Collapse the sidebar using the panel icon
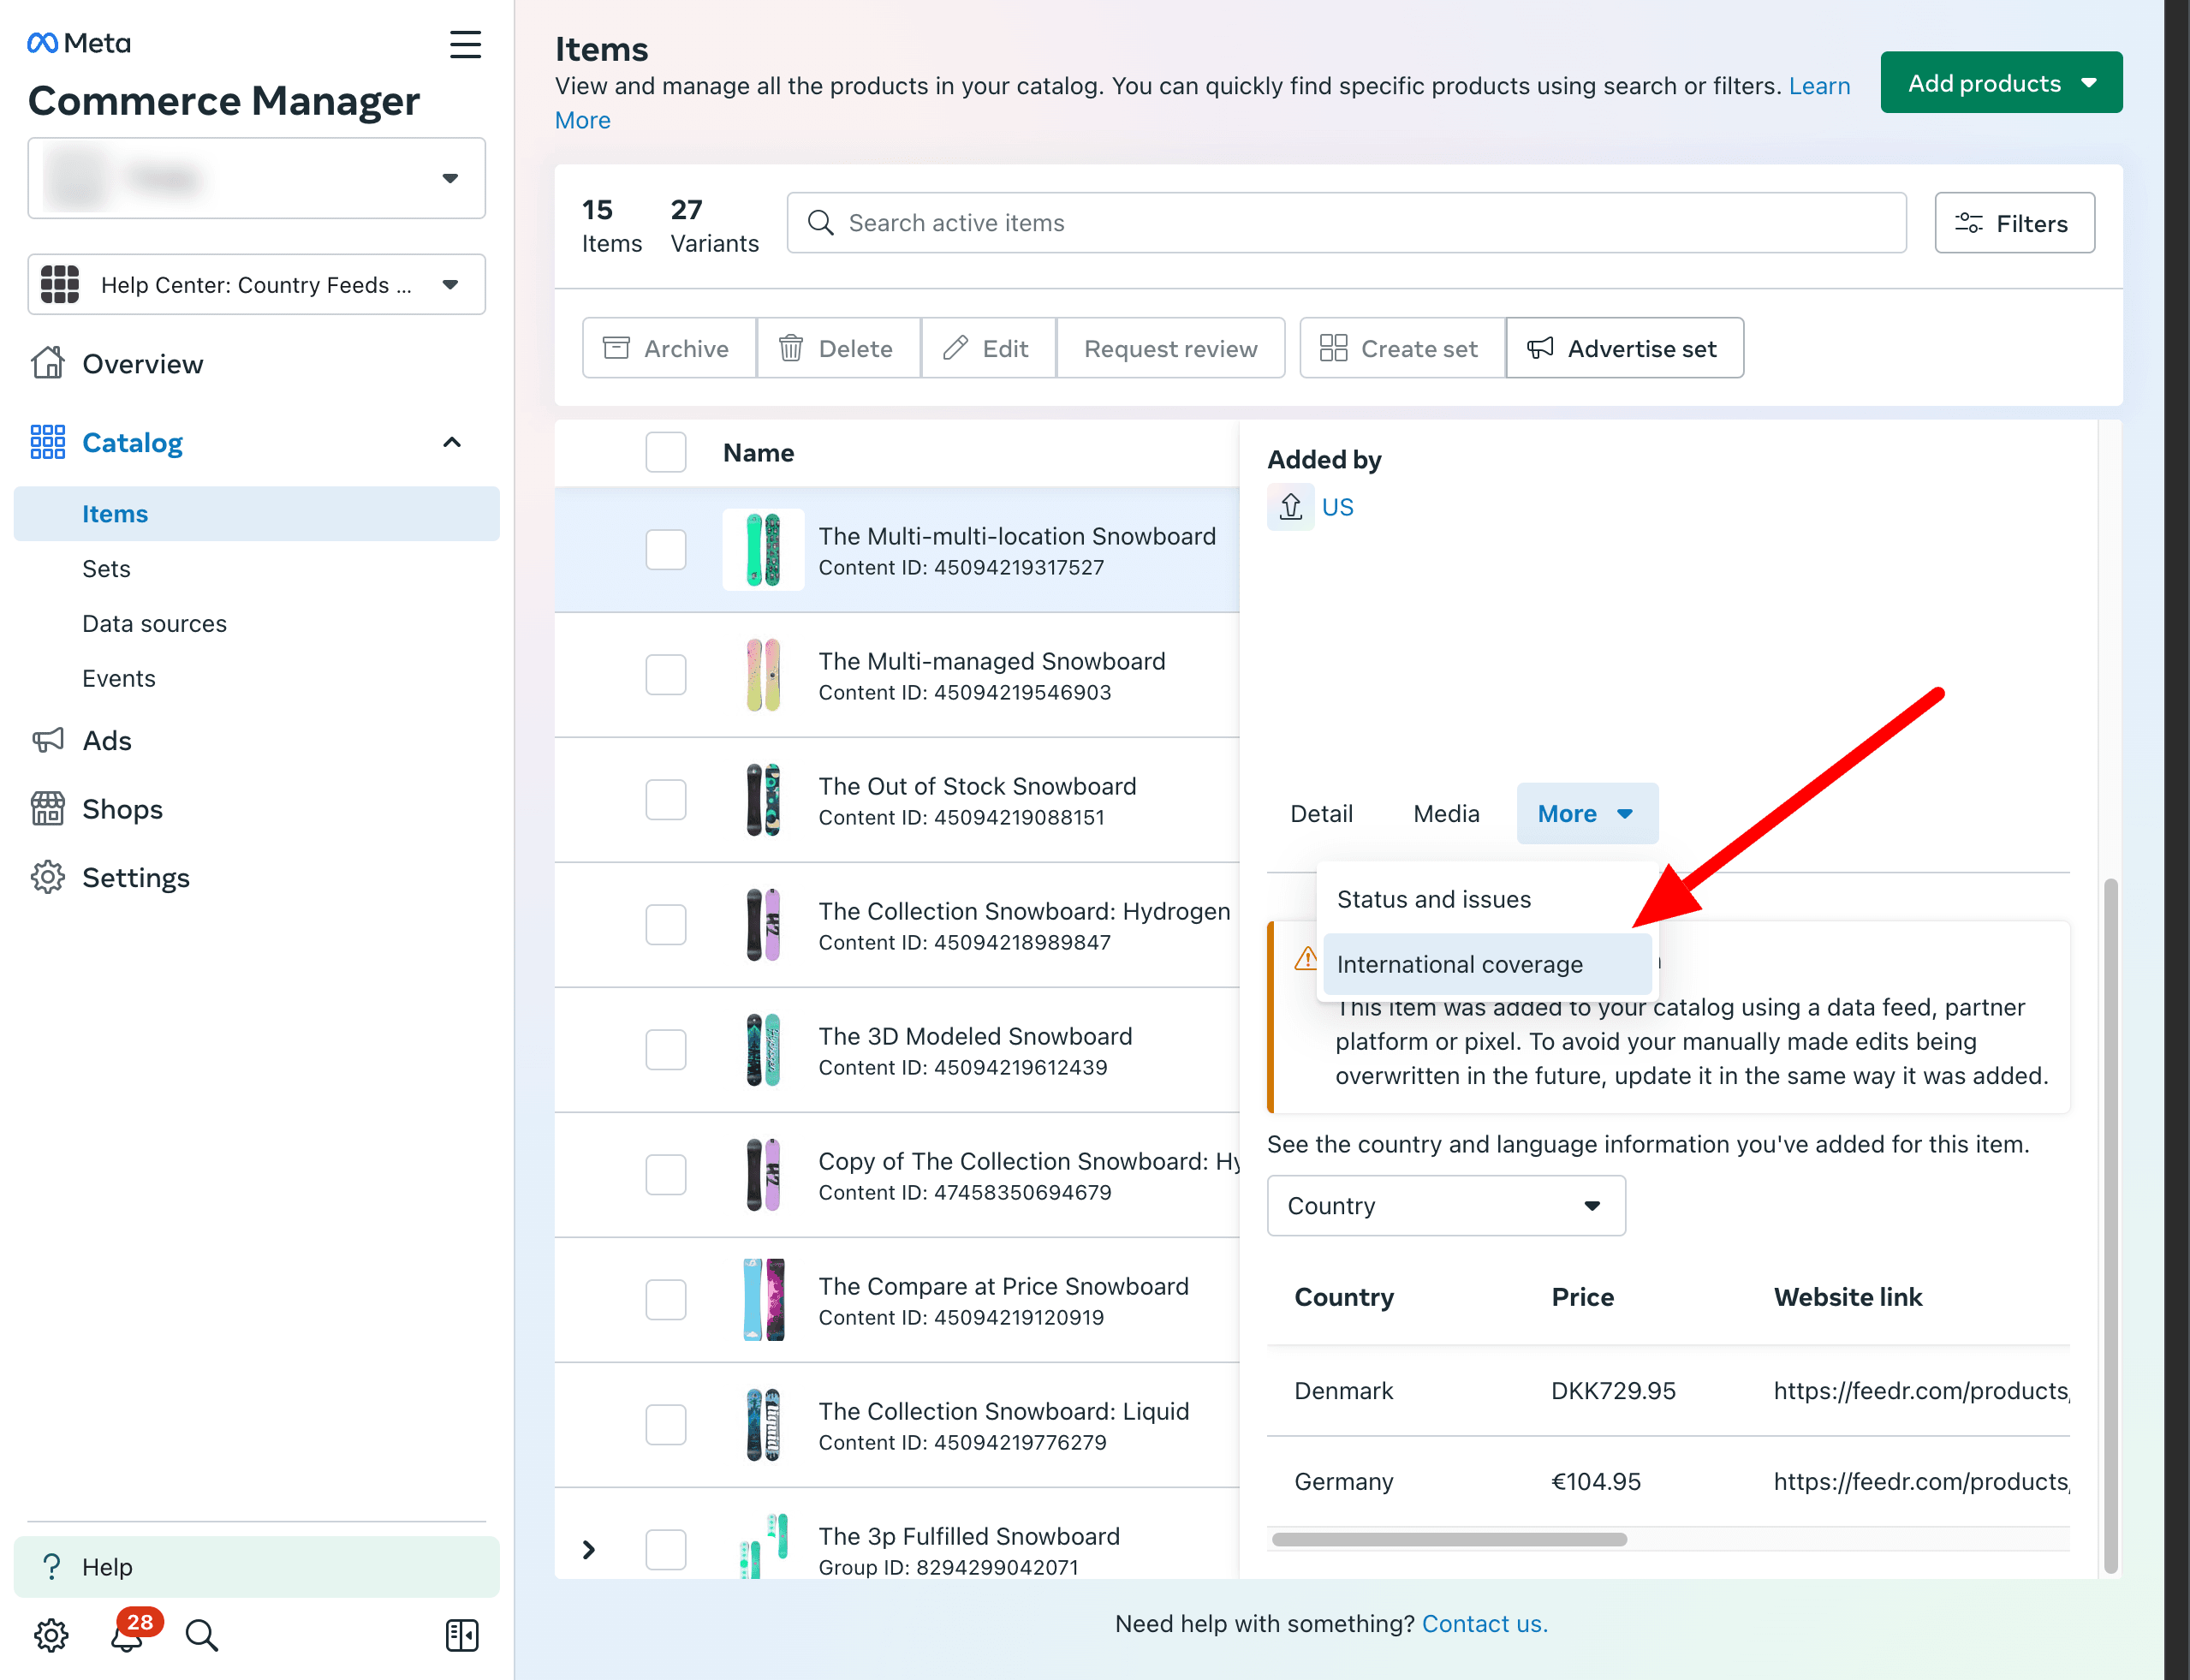 (461, 1636)
